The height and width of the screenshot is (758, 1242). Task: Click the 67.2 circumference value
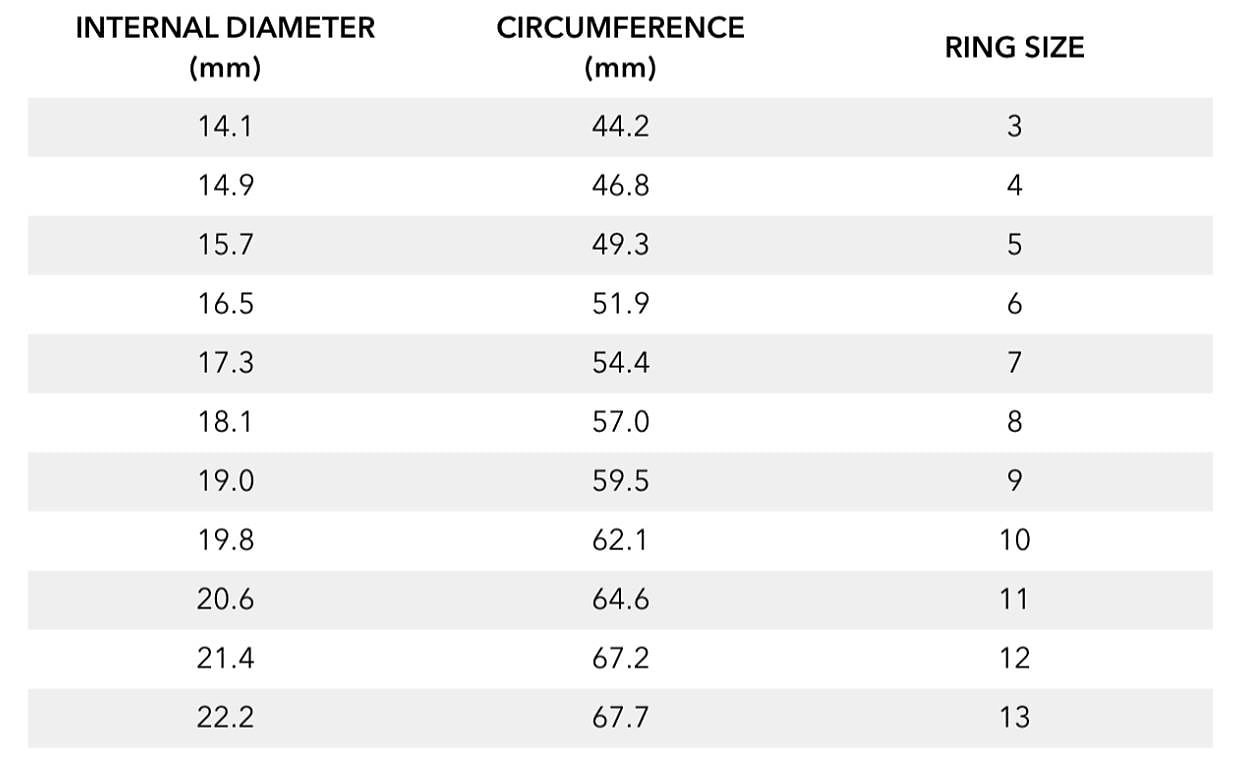point(620,658)
